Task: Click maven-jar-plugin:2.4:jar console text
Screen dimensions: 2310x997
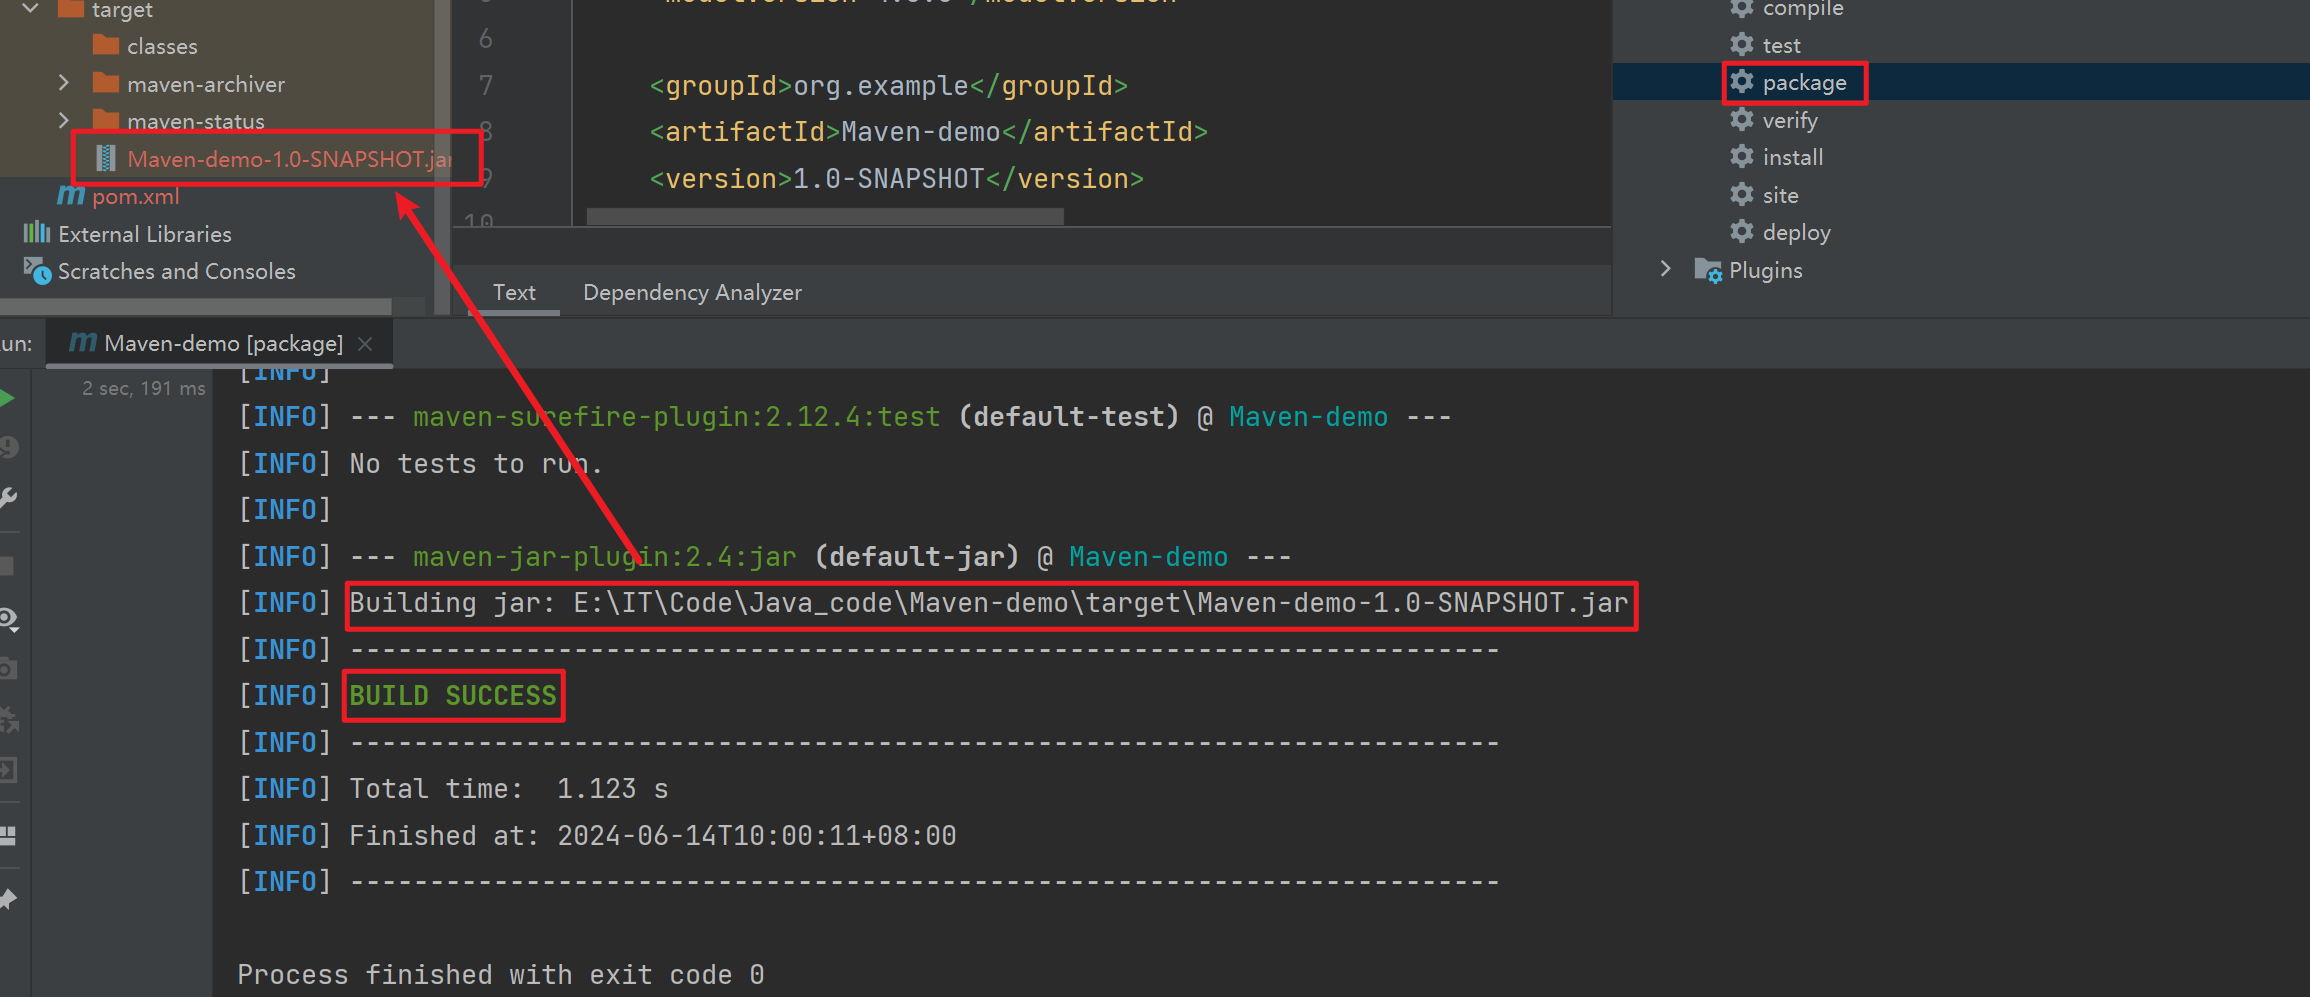Action: pyautogui.click(x=605, y=557)
